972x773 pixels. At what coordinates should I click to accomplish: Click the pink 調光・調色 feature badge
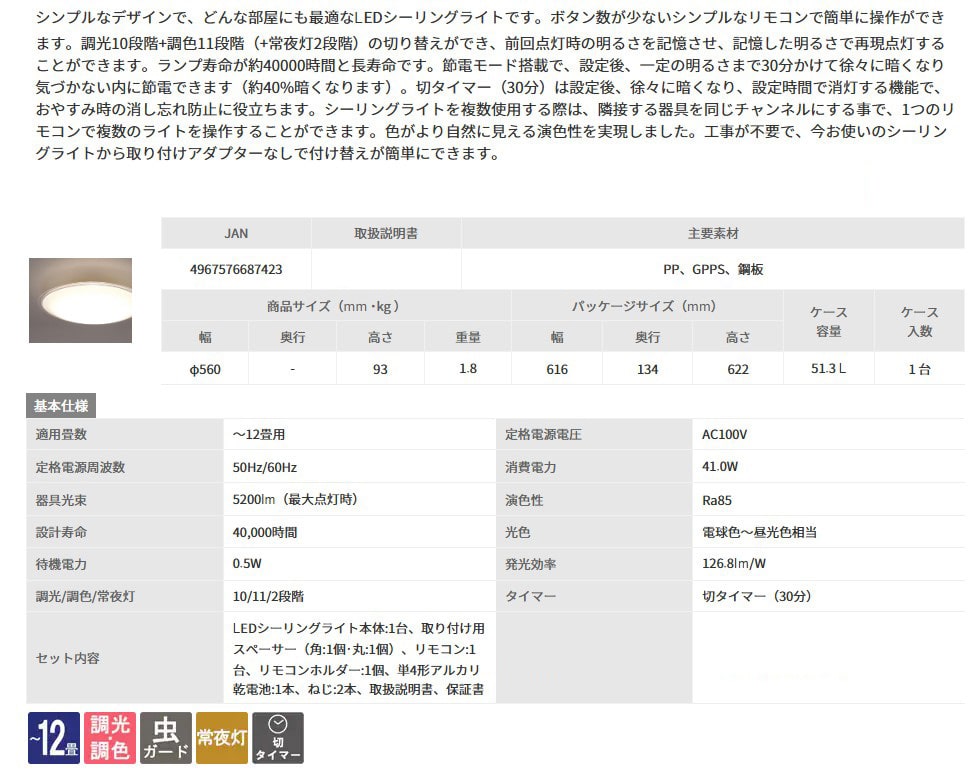pos(109,738)
